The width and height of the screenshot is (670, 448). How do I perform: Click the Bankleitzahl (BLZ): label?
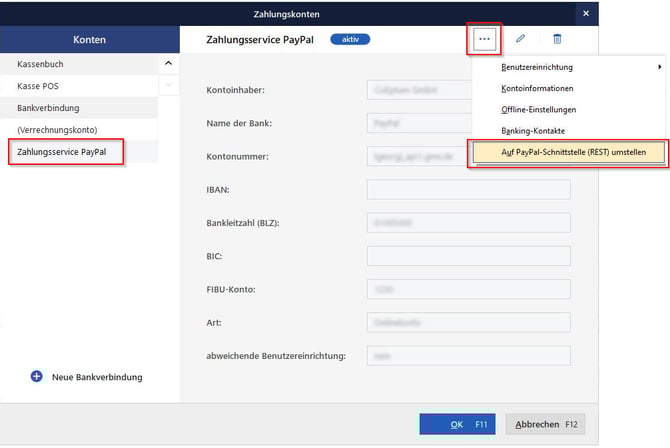(243, 223)
